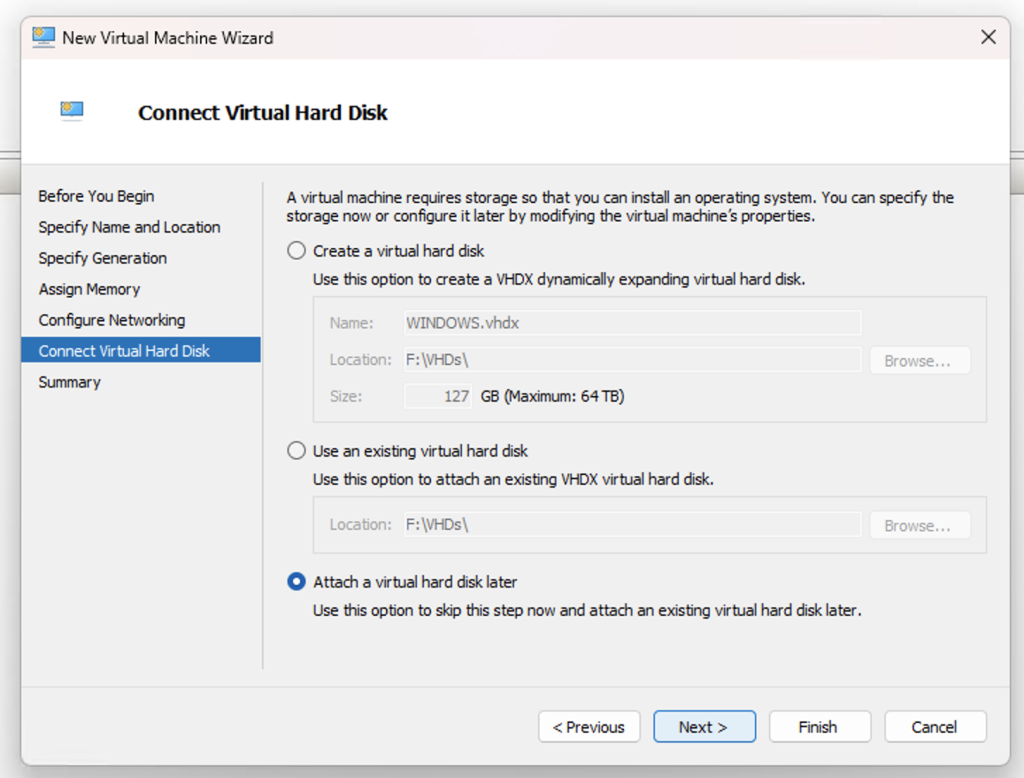Go to the Before You Begin step
Image resolution: width=1024 pixels, height=778 pixels.
click(96, 196)
